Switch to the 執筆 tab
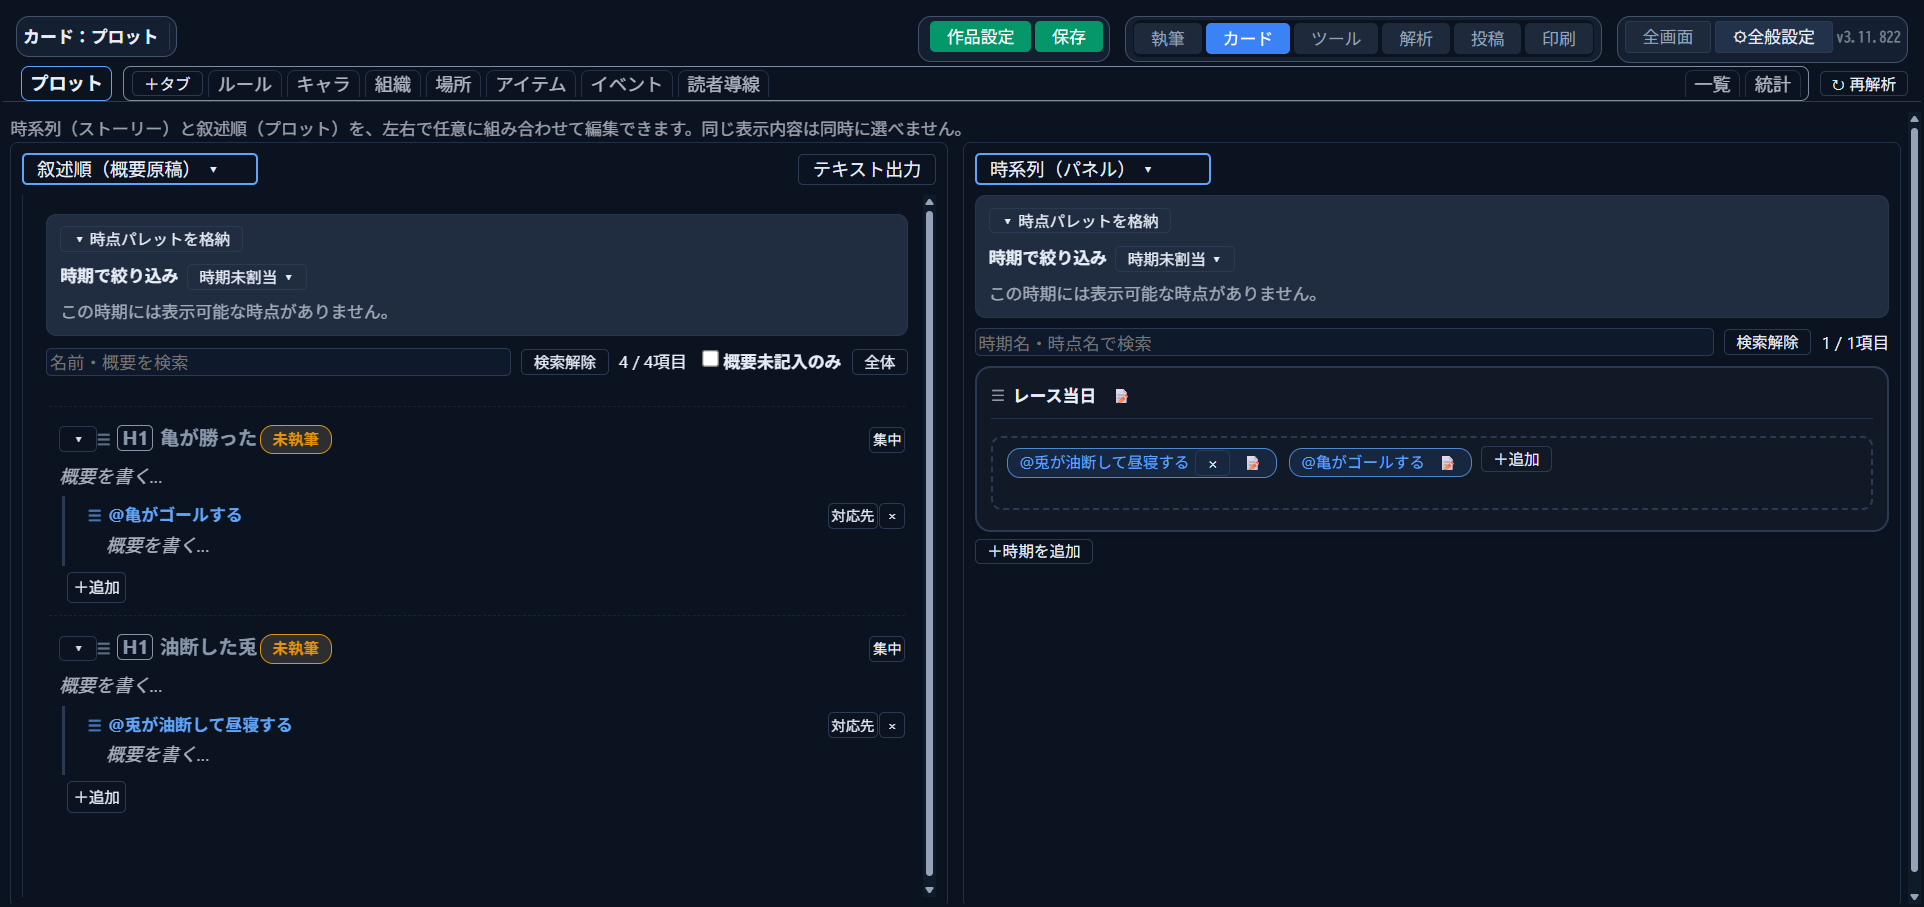The width and height of the screenshot is (1924, 907). (1167, 38)
